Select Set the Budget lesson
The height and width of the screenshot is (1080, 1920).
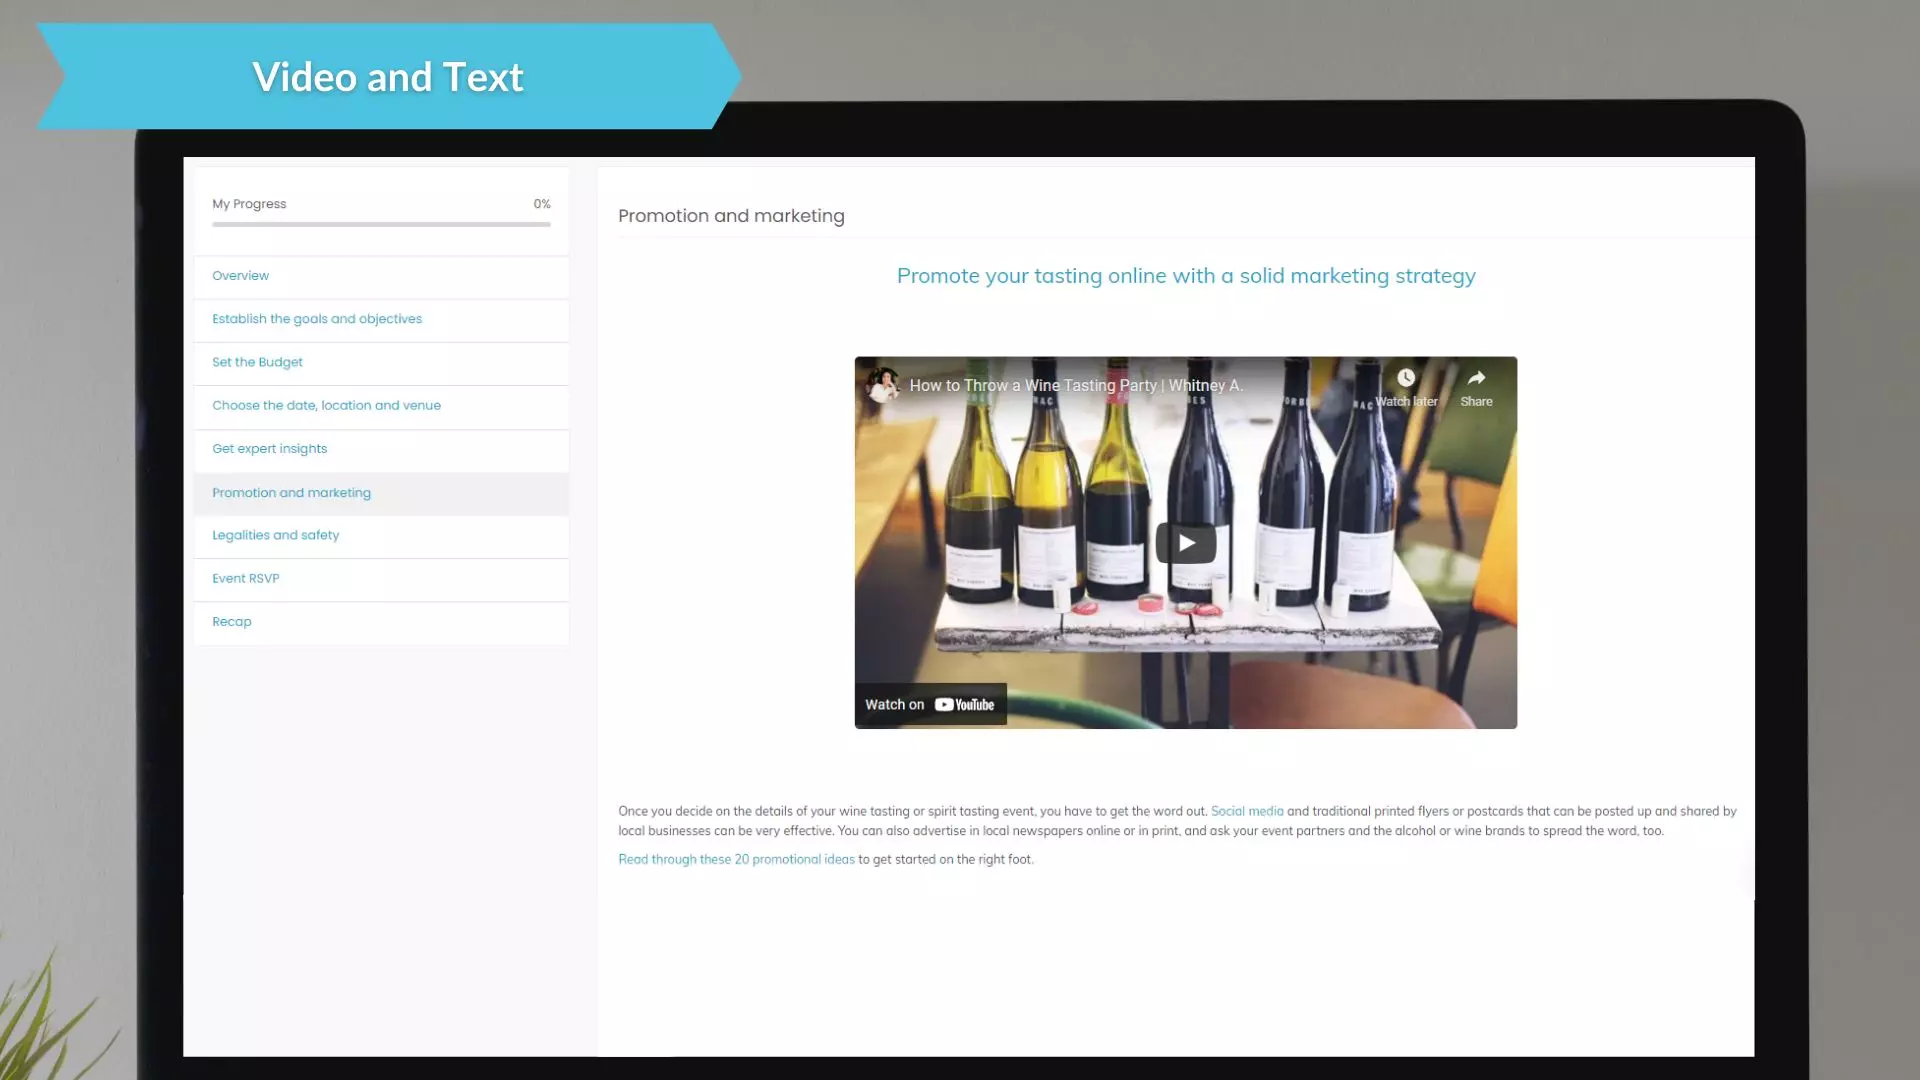point(381,362)
